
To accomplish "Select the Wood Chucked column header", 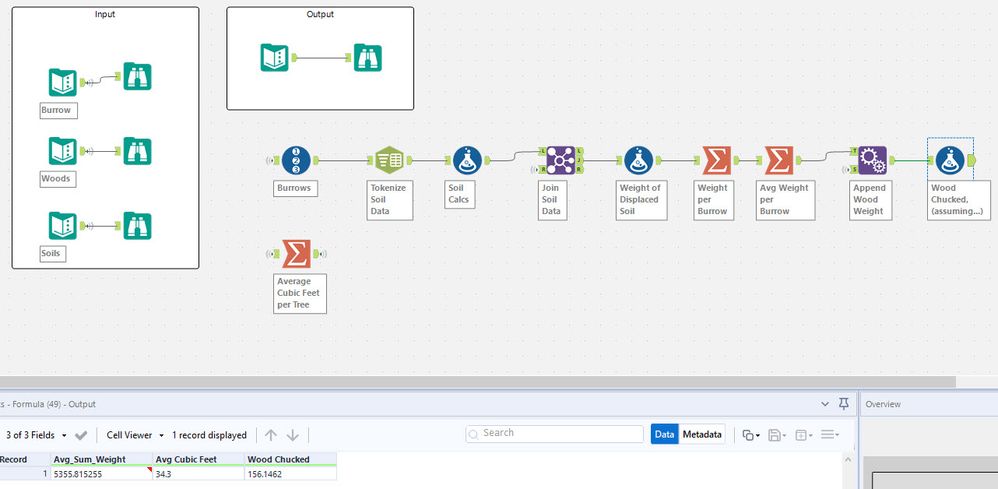I will click(290, 459).
